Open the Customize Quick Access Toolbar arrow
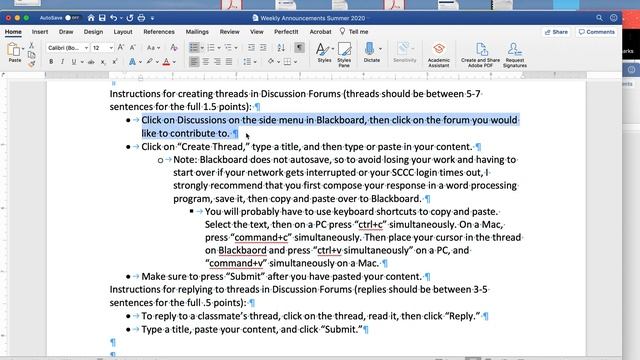The height and width of the screenshot is (360, 640). (x=152, y=18)
